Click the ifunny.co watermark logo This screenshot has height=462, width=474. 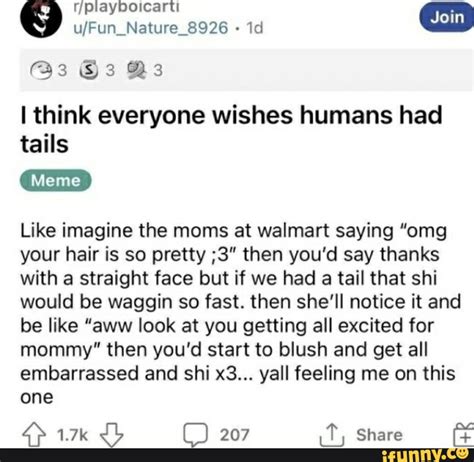(424, 455)
